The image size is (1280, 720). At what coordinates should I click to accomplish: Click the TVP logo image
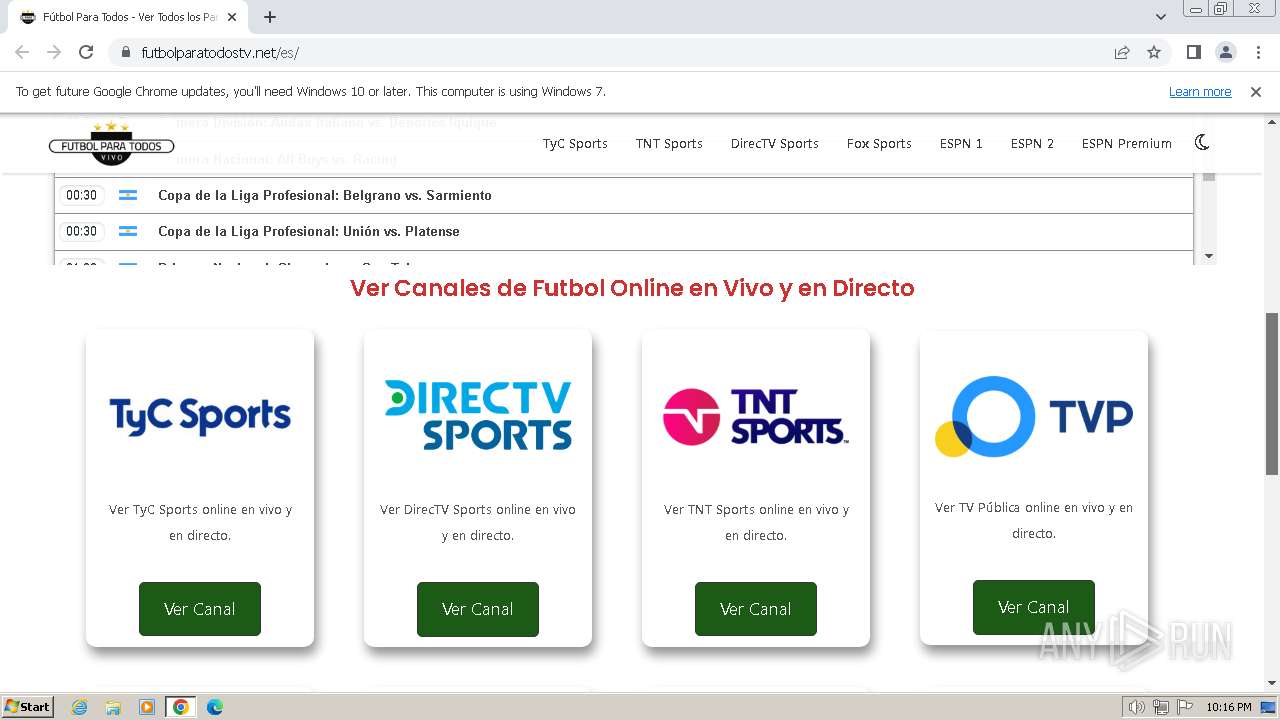[x=1034, y=416]
